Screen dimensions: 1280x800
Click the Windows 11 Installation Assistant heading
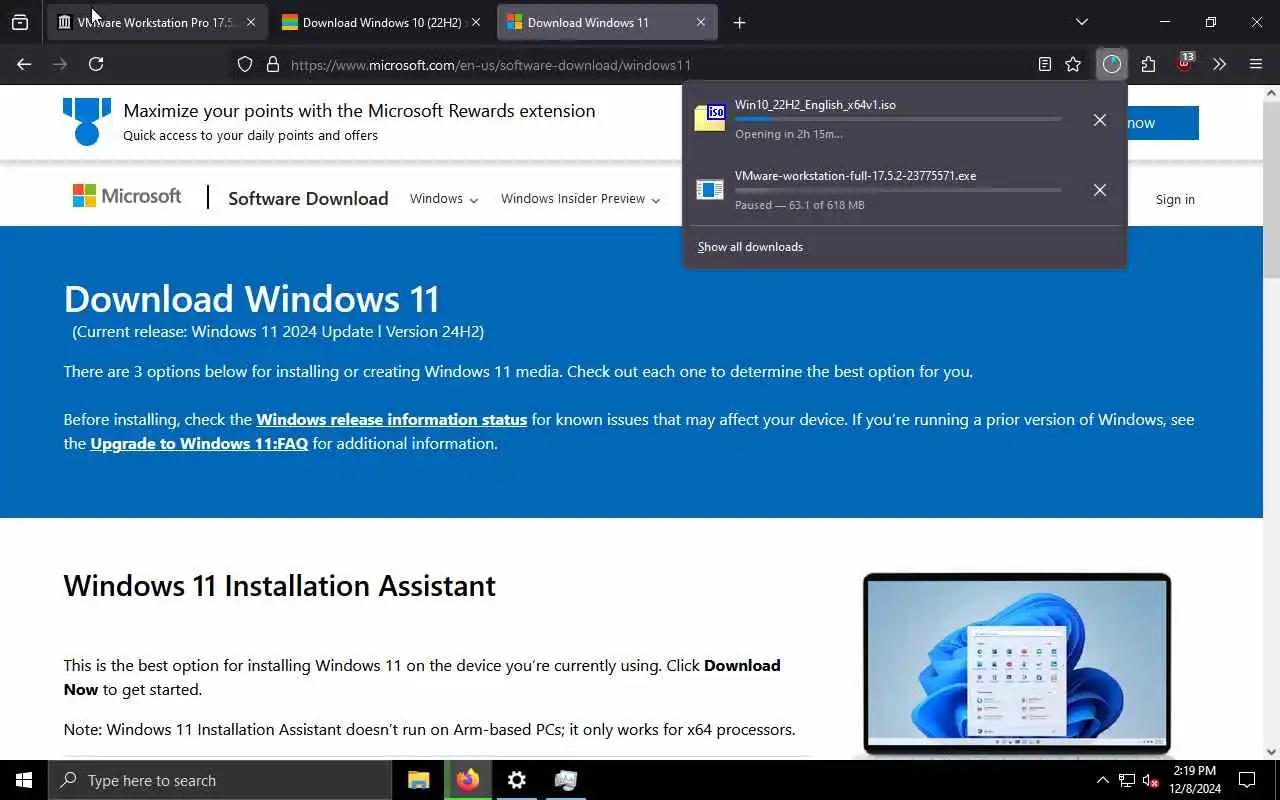point(279,585)
